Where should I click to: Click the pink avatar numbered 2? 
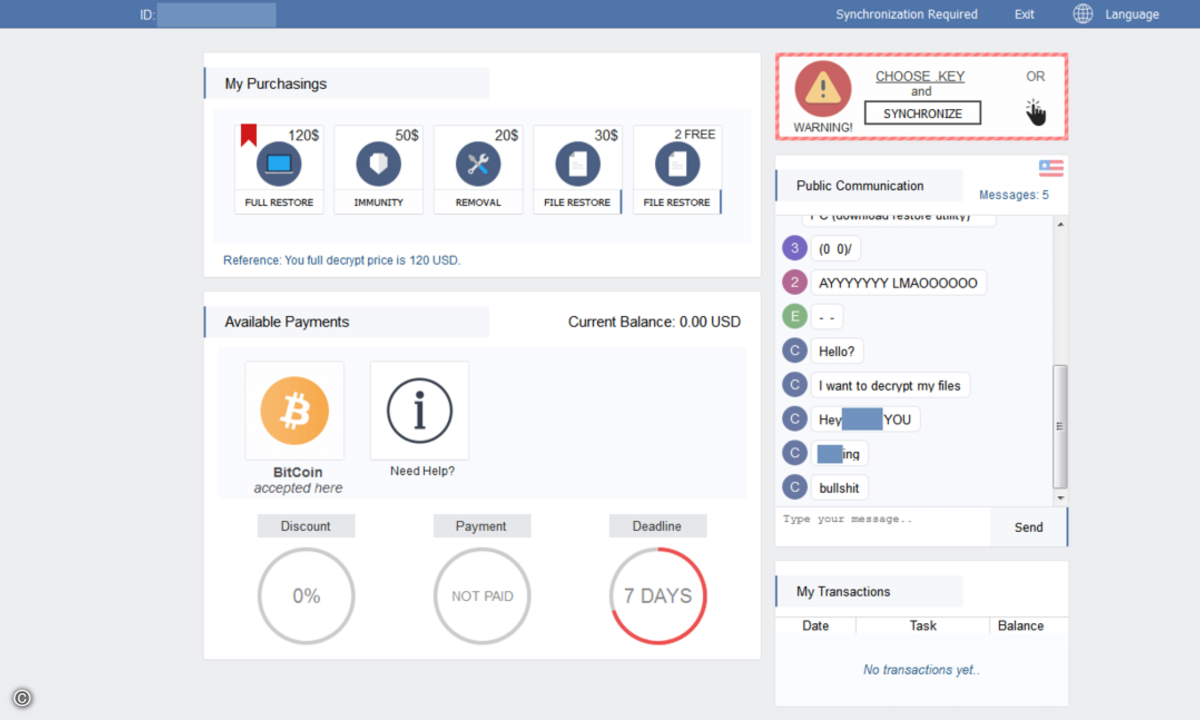tap(794, 283)
